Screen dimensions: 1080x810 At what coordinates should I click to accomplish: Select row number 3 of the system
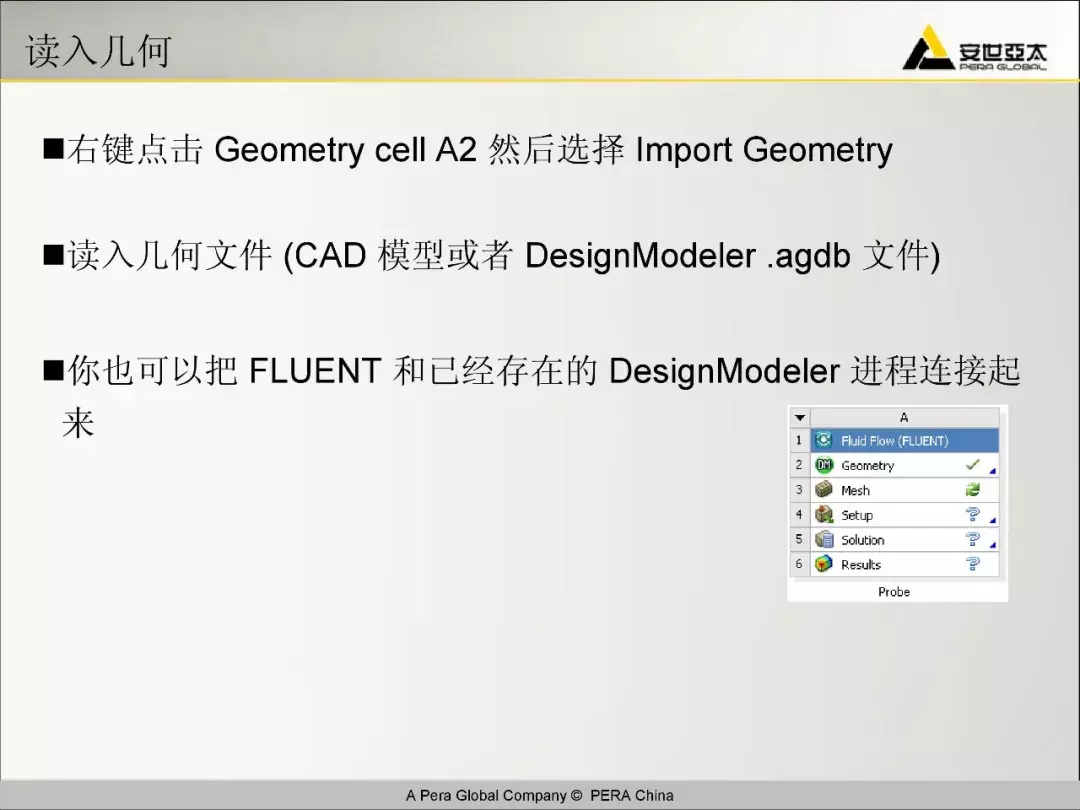coord(799,490)
